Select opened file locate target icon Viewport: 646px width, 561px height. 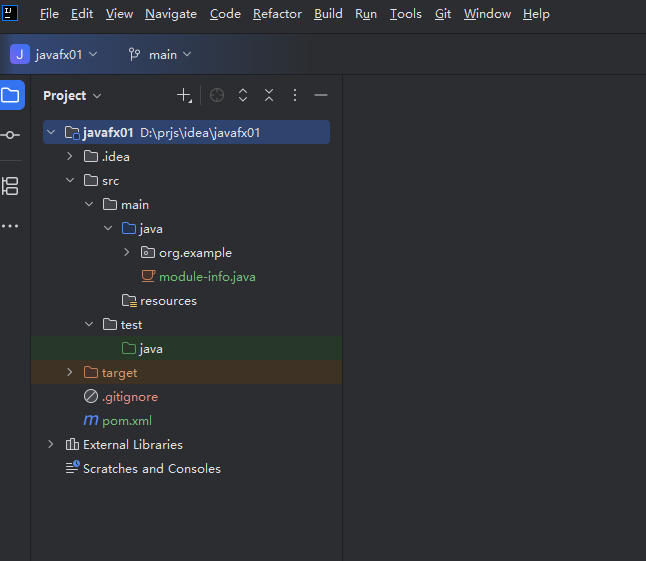pos(217,95)
